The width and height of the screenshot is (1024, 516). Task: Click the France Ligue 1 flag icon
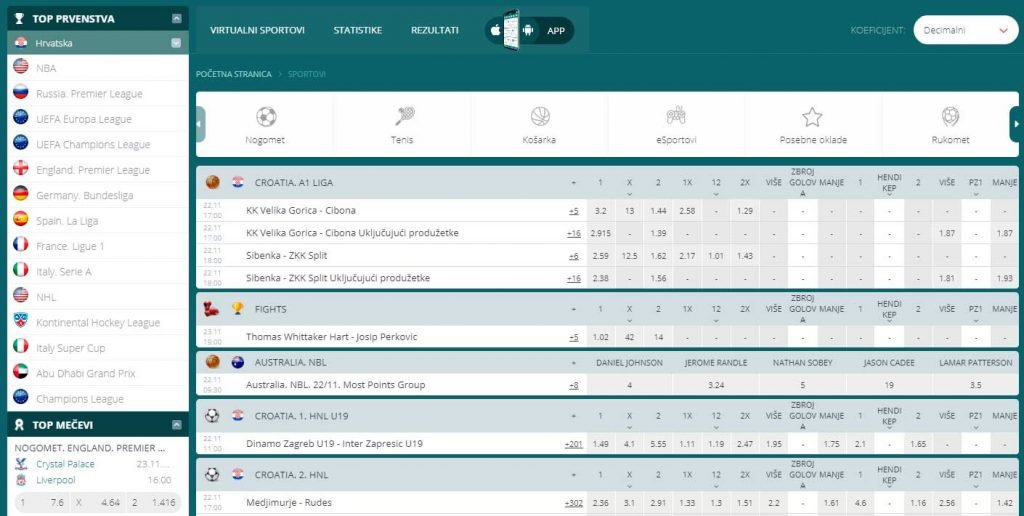coord(21,245)
